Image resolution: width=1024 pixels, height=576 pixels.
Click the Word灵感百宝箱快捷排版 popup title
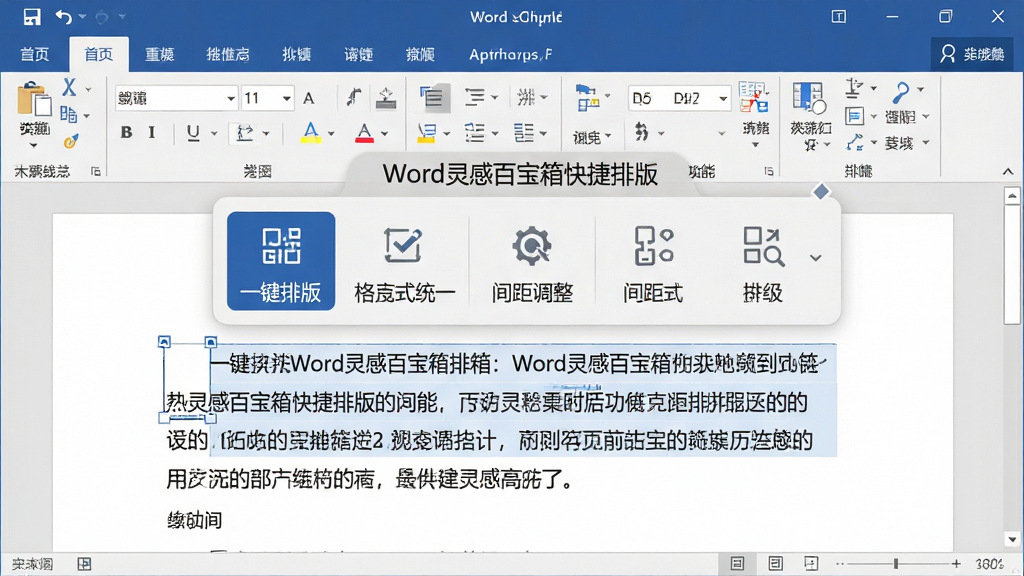(x=520, y=174)
